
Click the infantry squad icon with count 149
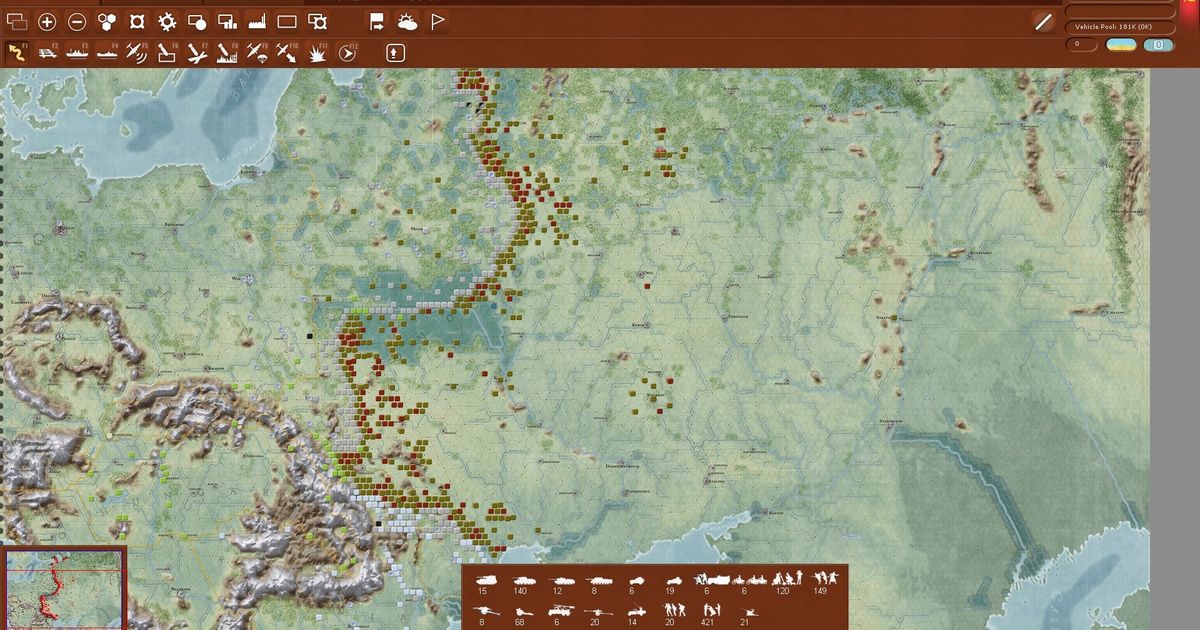[x=825, y=578]
